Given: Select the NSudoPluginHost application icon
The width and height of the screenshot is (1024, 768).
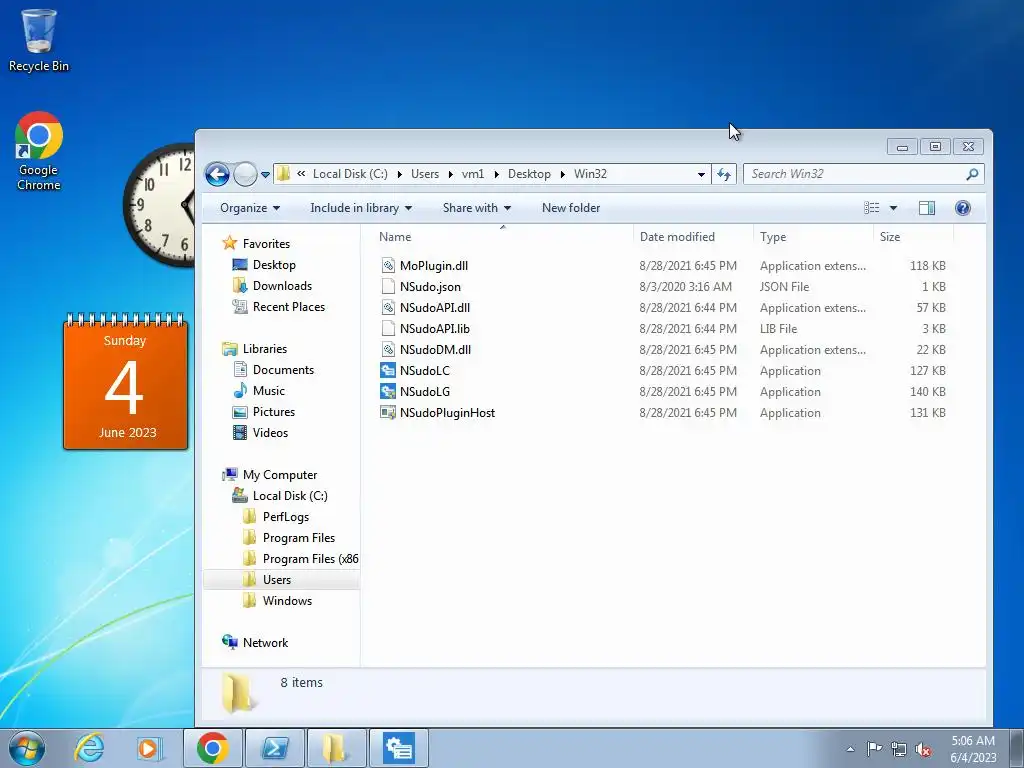Looking at the screenshot, I should [388, 412].
